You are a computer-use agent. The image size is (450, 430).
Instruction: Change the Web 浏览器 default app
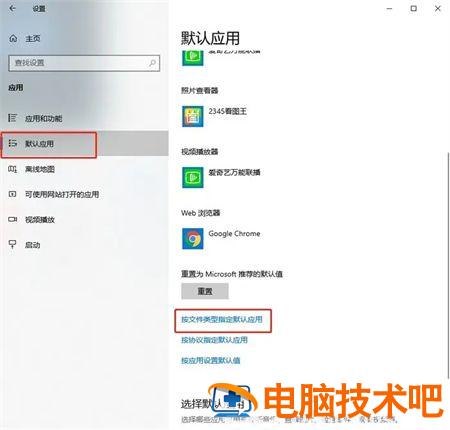tap(221, 238)
